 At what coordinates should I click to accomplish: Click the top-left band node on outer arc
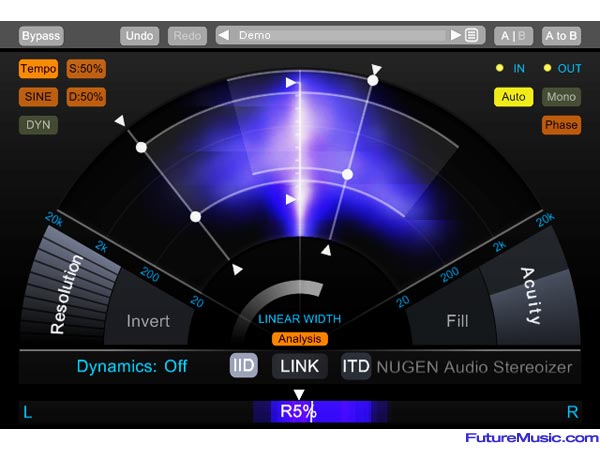[141, 147]
